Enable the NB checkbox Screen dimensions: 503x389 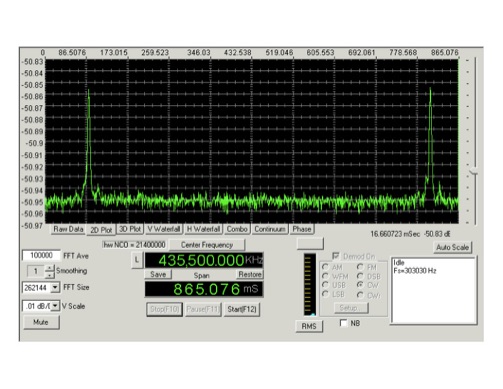pyautogui.click(x=343, y=323)
